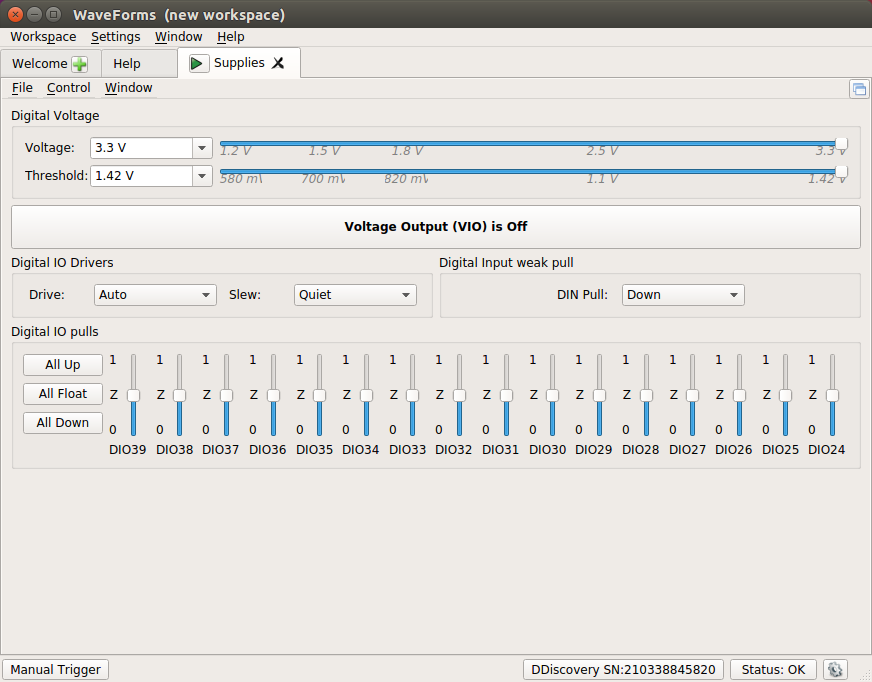This screenshot has width=872, height=682.
Task: Close the WaveForms window with red button
Action: tap(16, 14)
